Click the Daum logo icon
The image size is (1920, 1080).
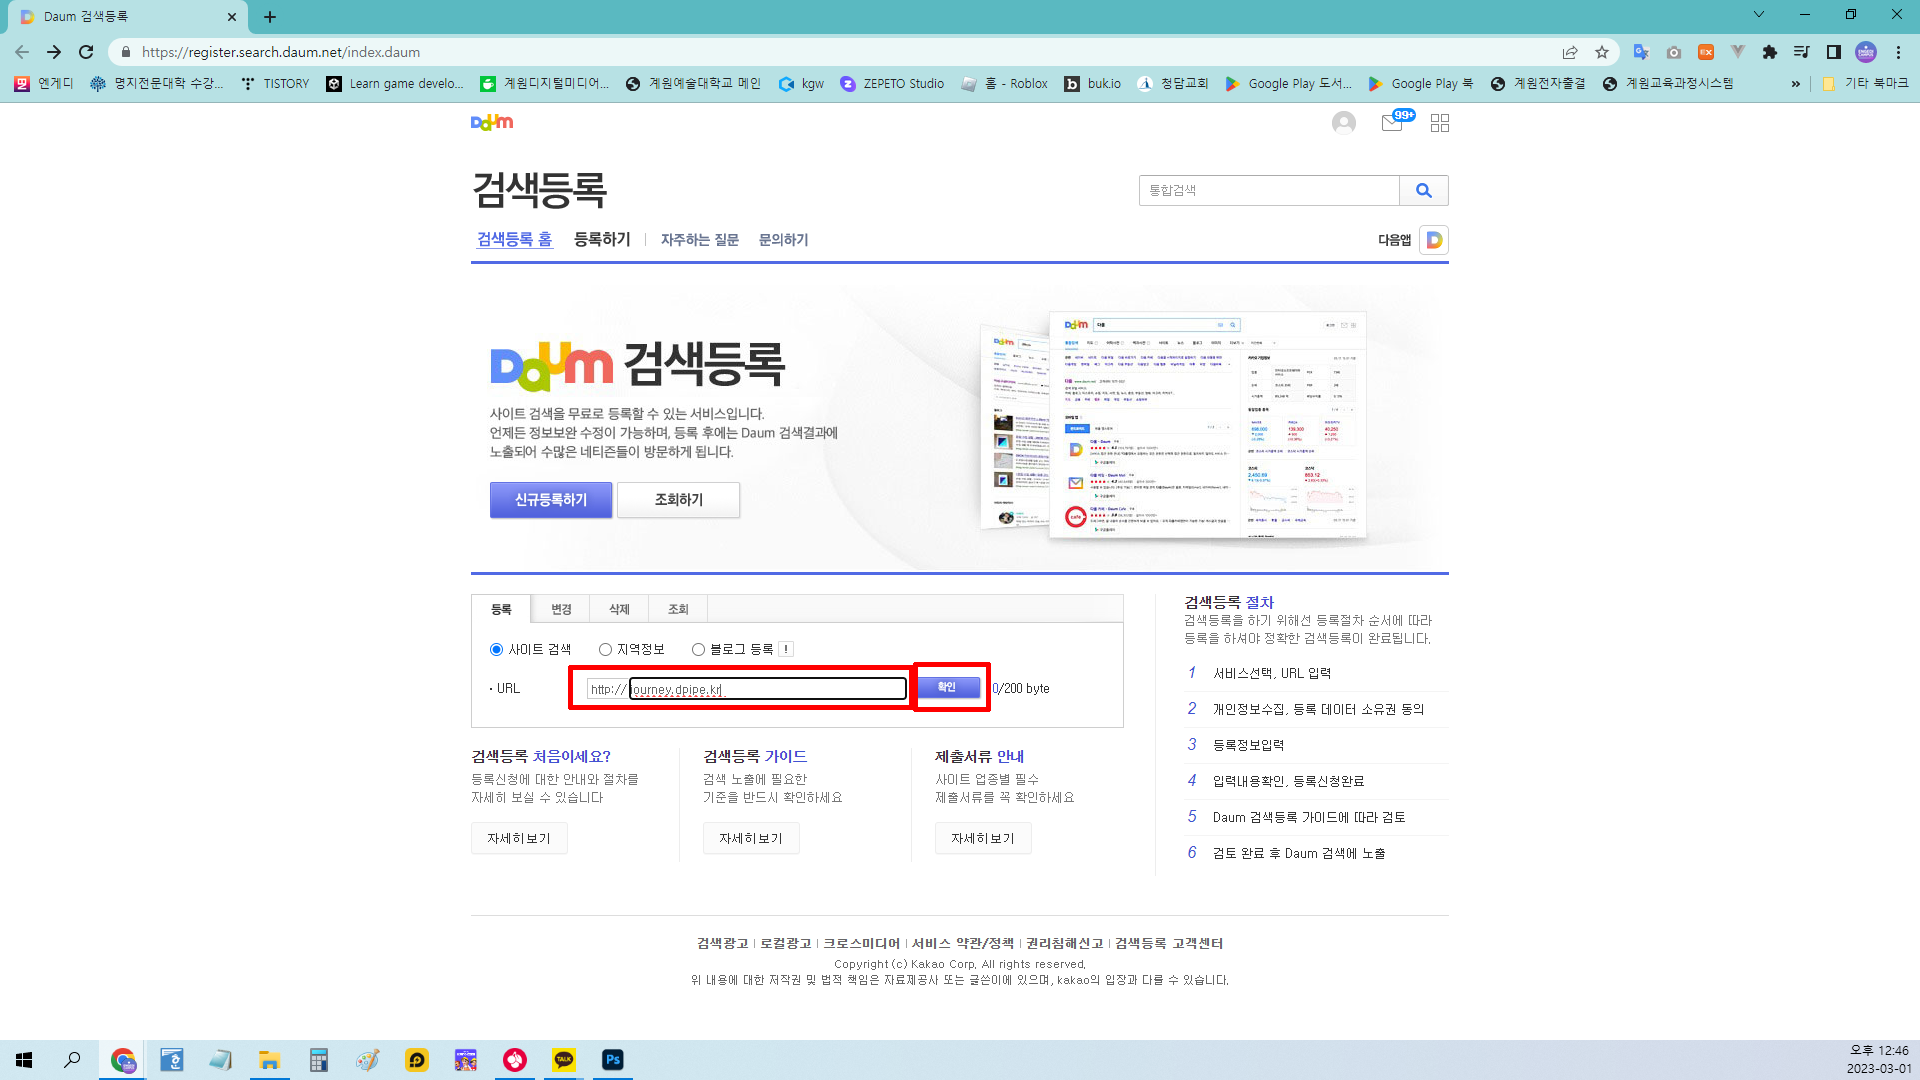[x=492, y=122]
